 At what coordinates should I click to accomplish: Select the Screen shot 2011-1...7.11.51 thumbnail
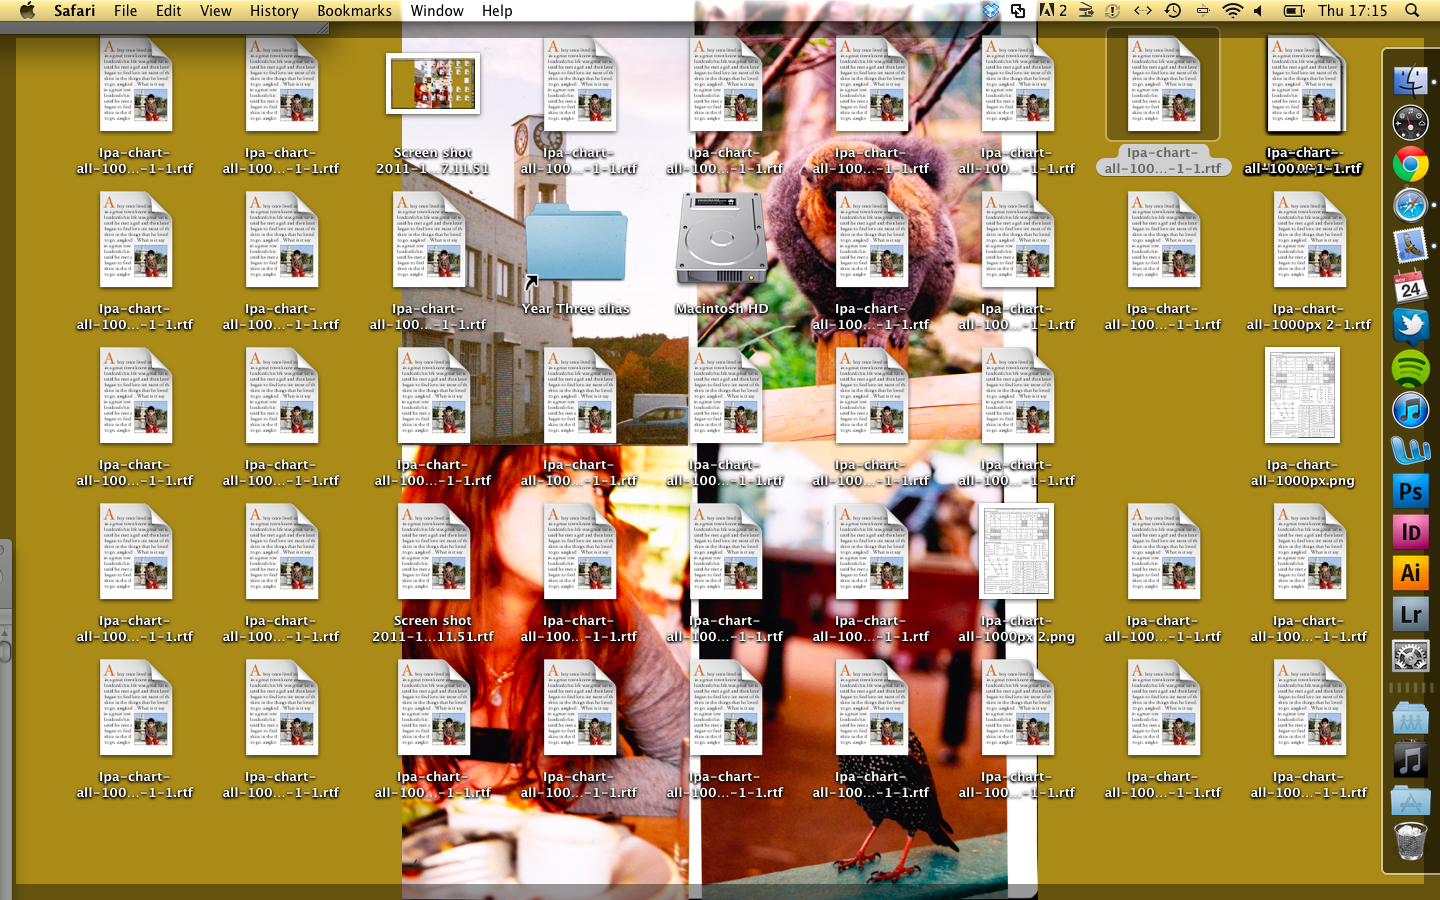[433, 83]
